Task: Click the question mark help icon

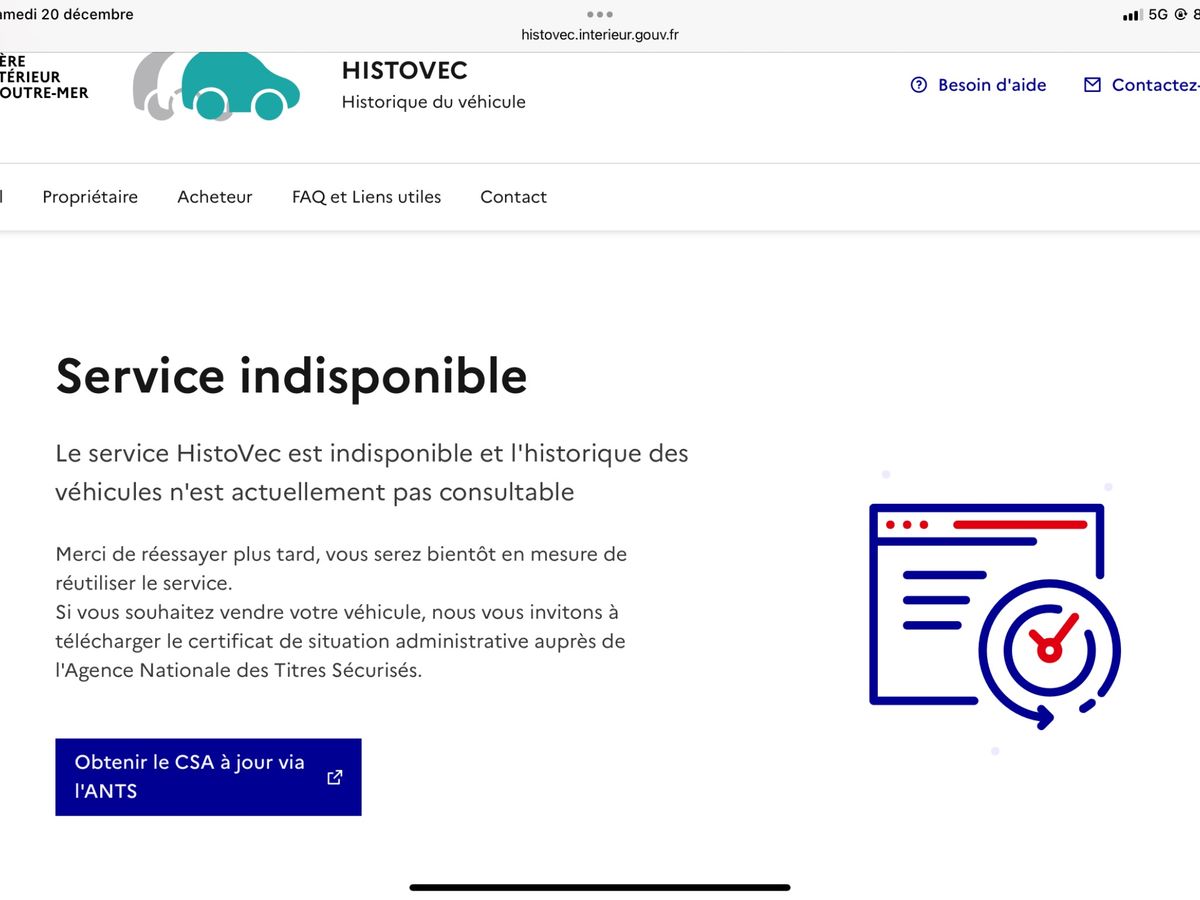Action: click(919, 85)
